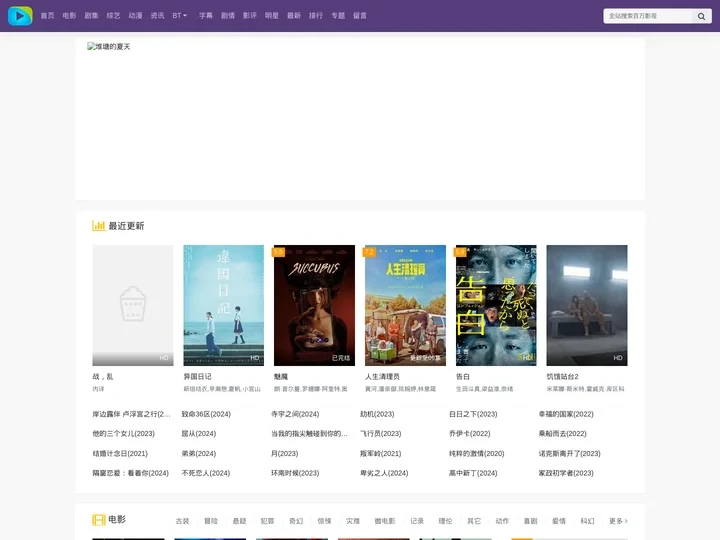The width and height of the screenshot is (720, 540).
Task: Open the Succubus 魅魔 poster
Action: (315, 305)
